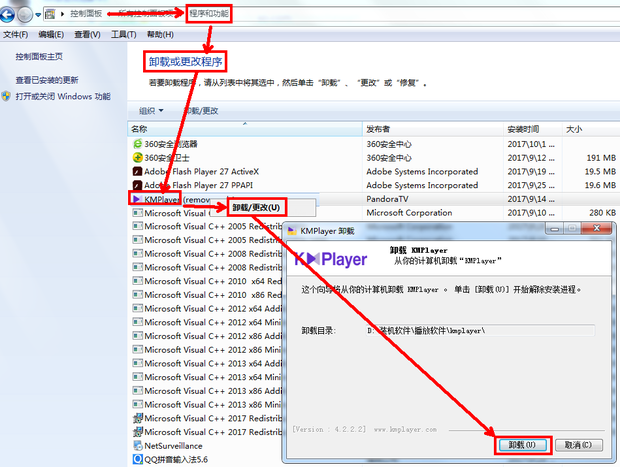Image resolution: width=620 pixels, height=467 pixels.
Task: Choose 卸载/更改(U) from the context menu
Action: click(x=256, y=208)
